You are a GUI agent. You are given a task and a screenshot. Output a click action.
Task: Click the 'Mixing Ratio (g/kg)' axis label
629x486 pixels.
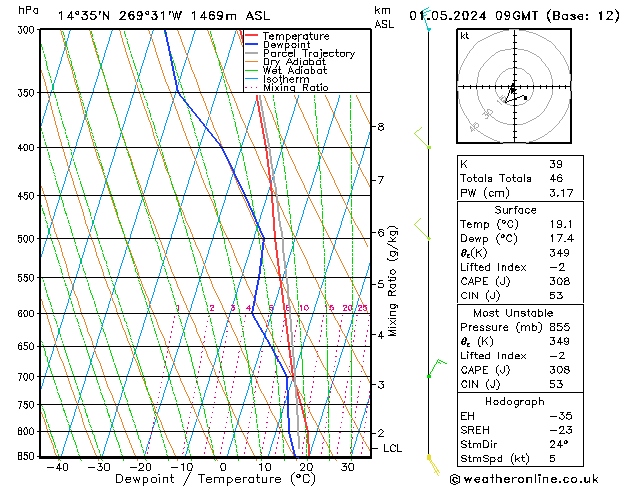point(393,281)
